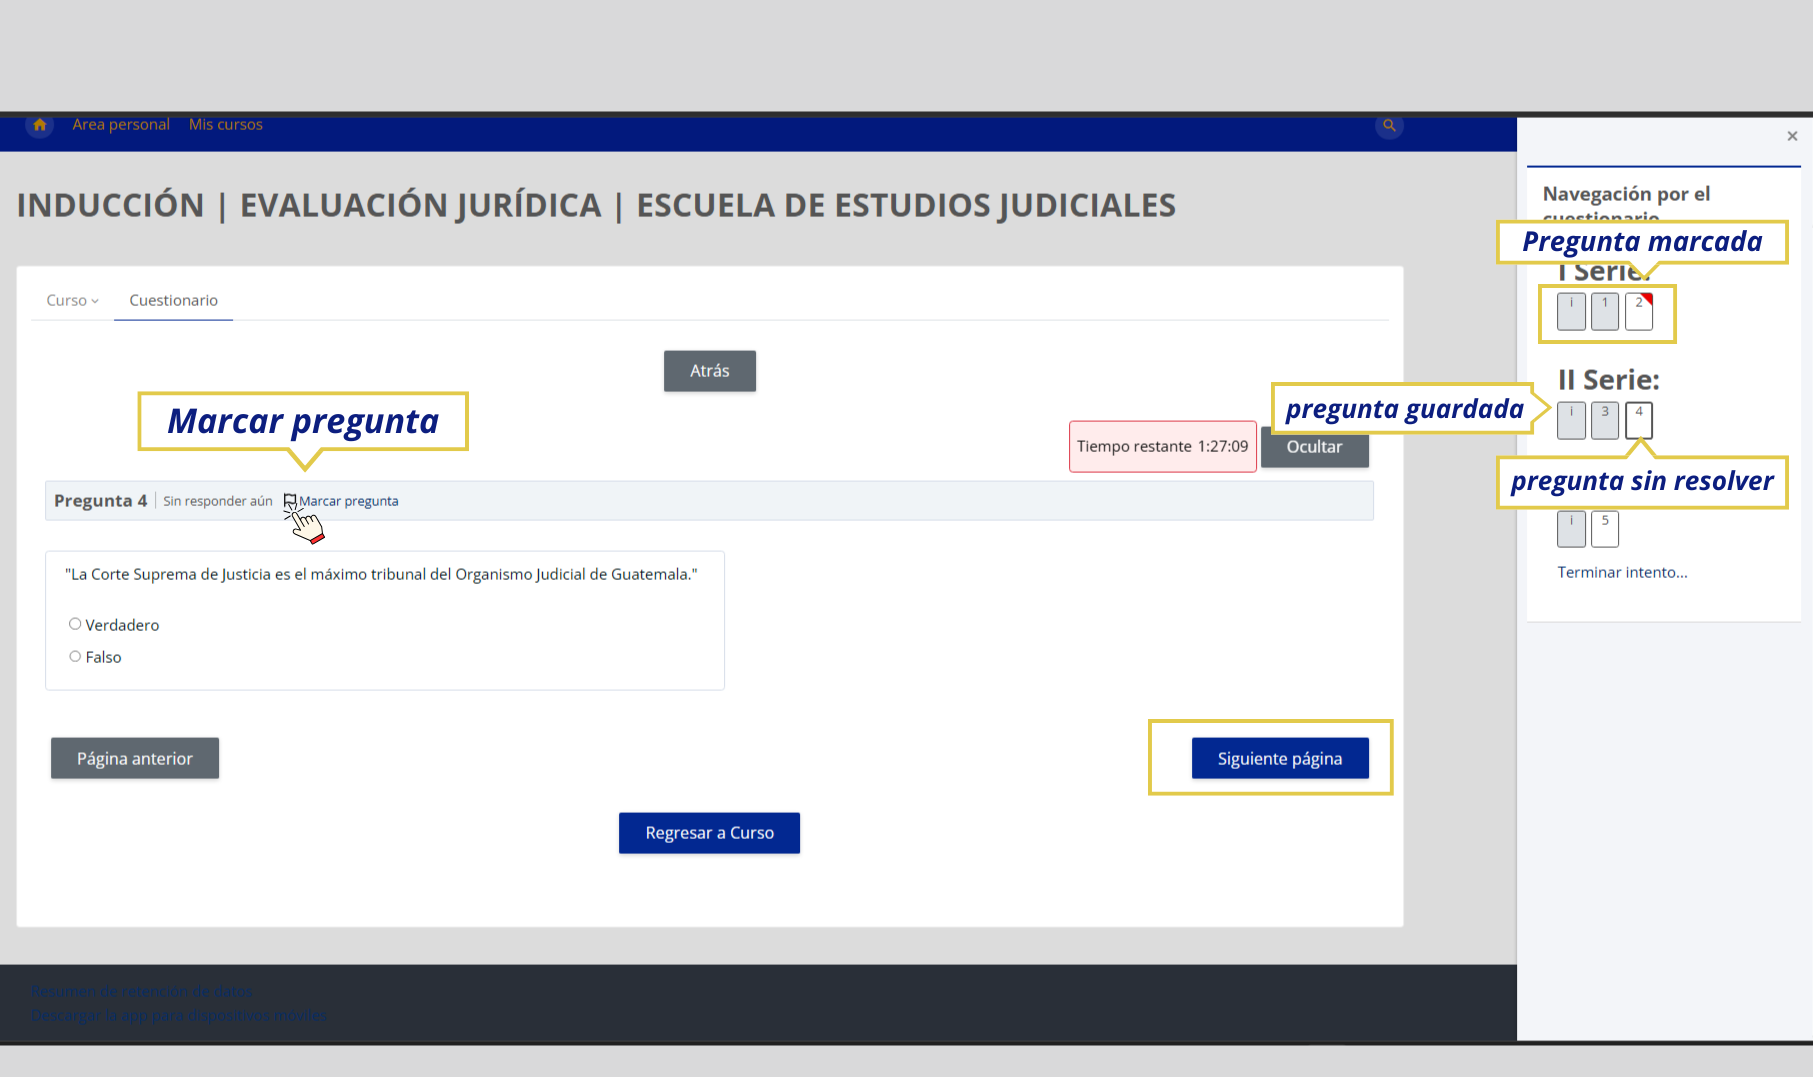Click the home icon in the navigation bar

[39, 124]
